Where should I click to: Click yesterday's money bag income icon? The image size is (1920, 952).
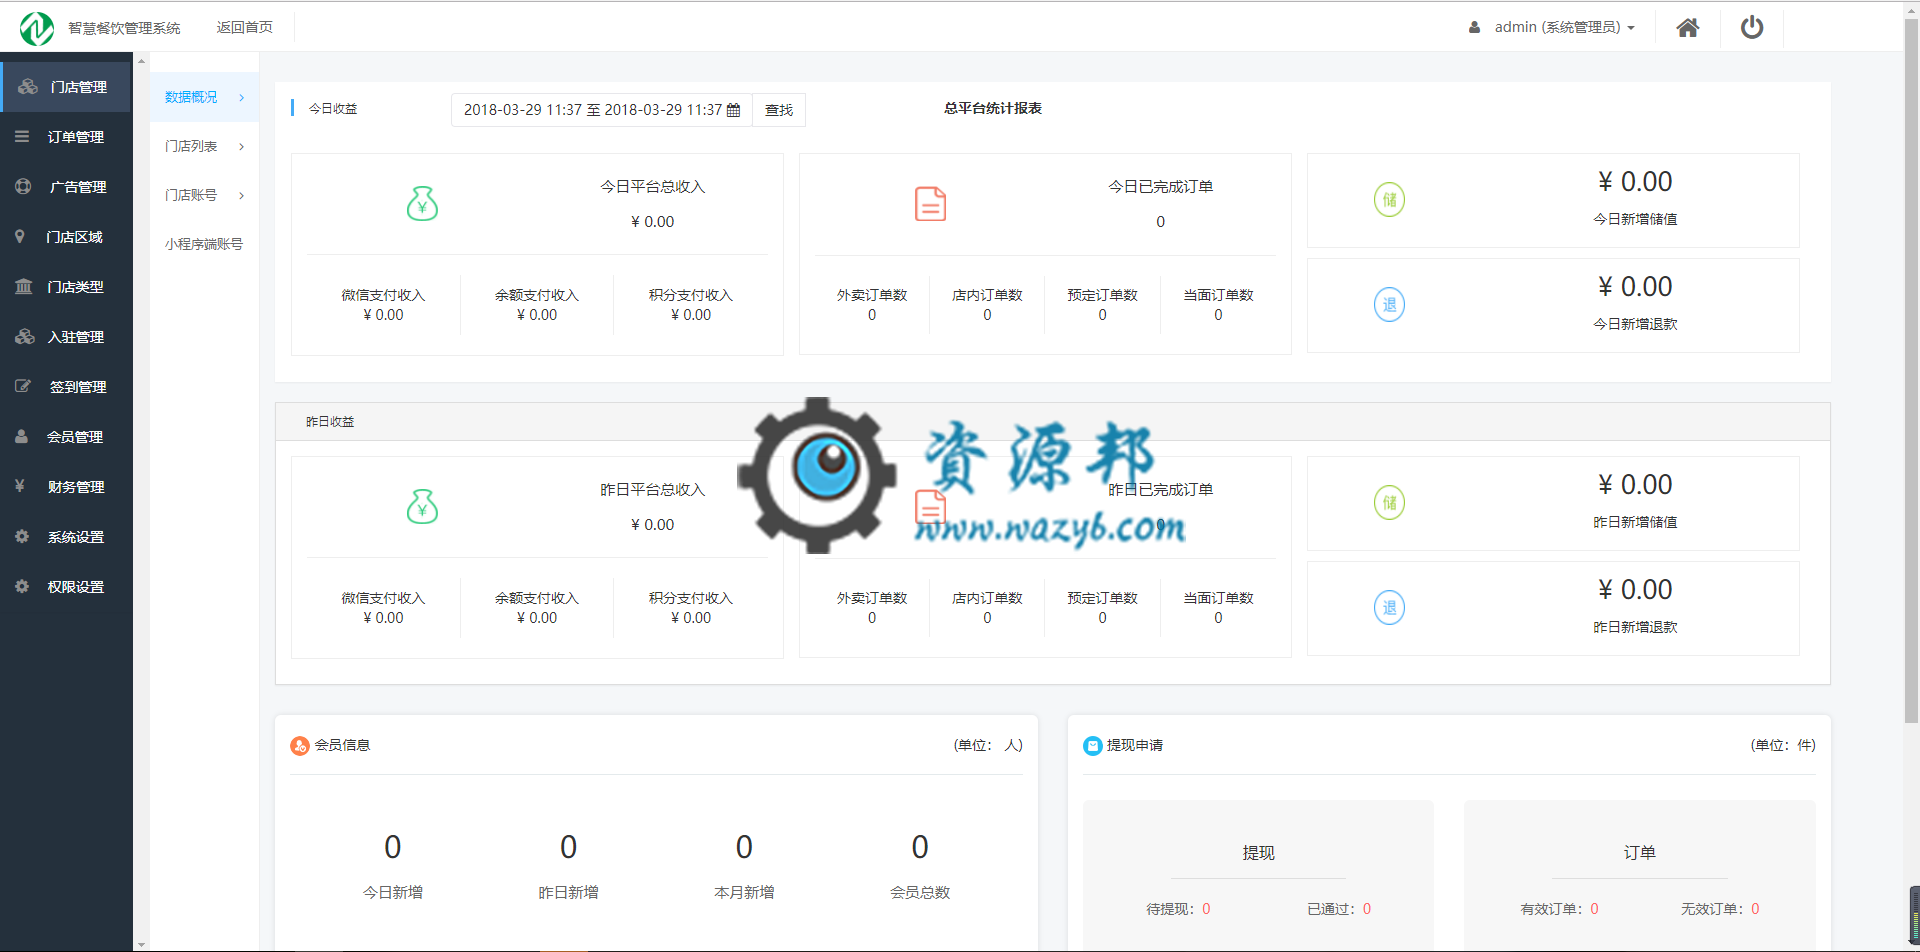point(422,507)
